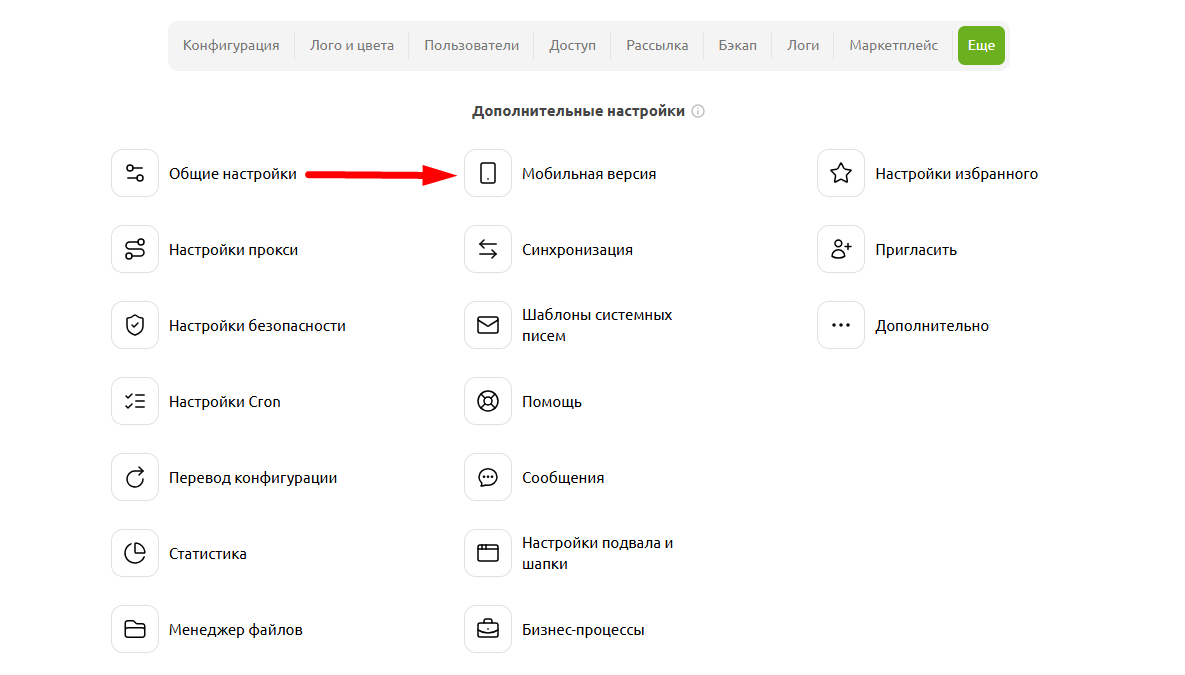Open the Настройки подвала и шапки icon
This screenshot has height=675, width=1185.
coord(488,552)
